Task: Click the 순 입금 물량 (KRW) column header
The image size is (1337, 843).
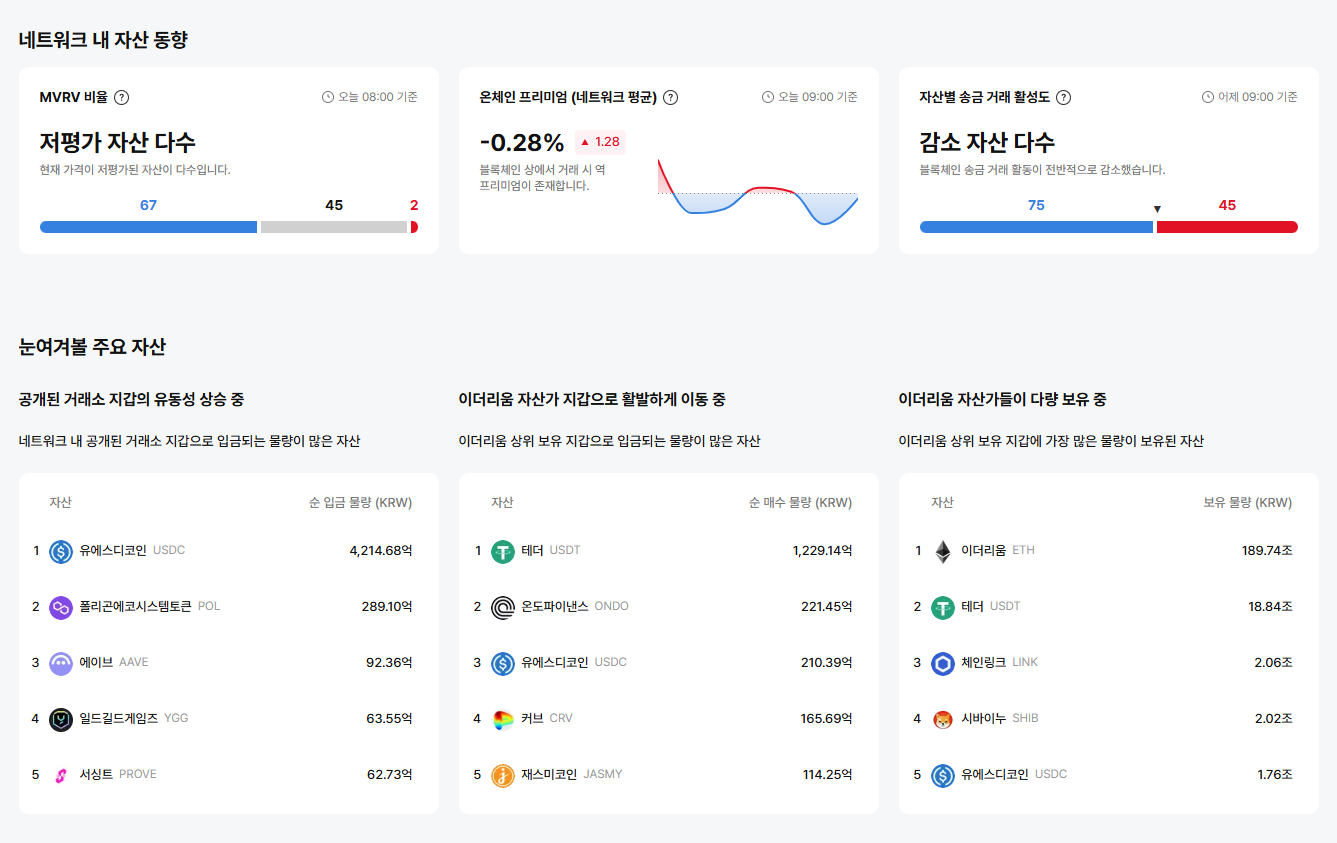Action: click(360, 503)
